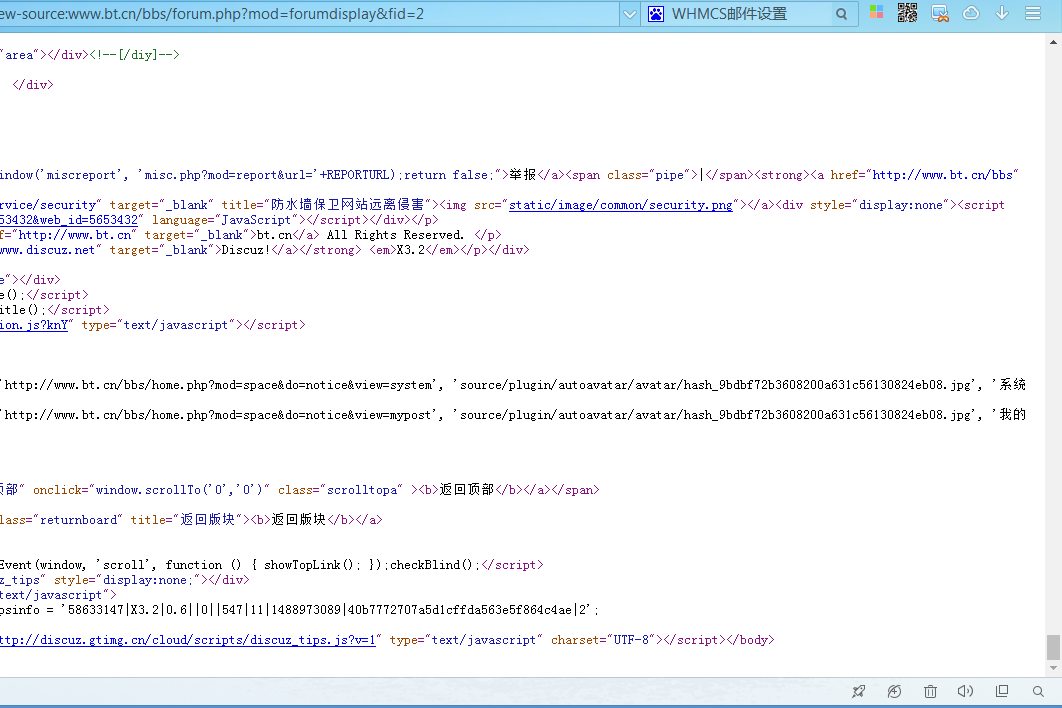The height and width of the screenshot is (708, 1062).
Task: Click the text Discuz! in the source
Action: coord(247,250)
